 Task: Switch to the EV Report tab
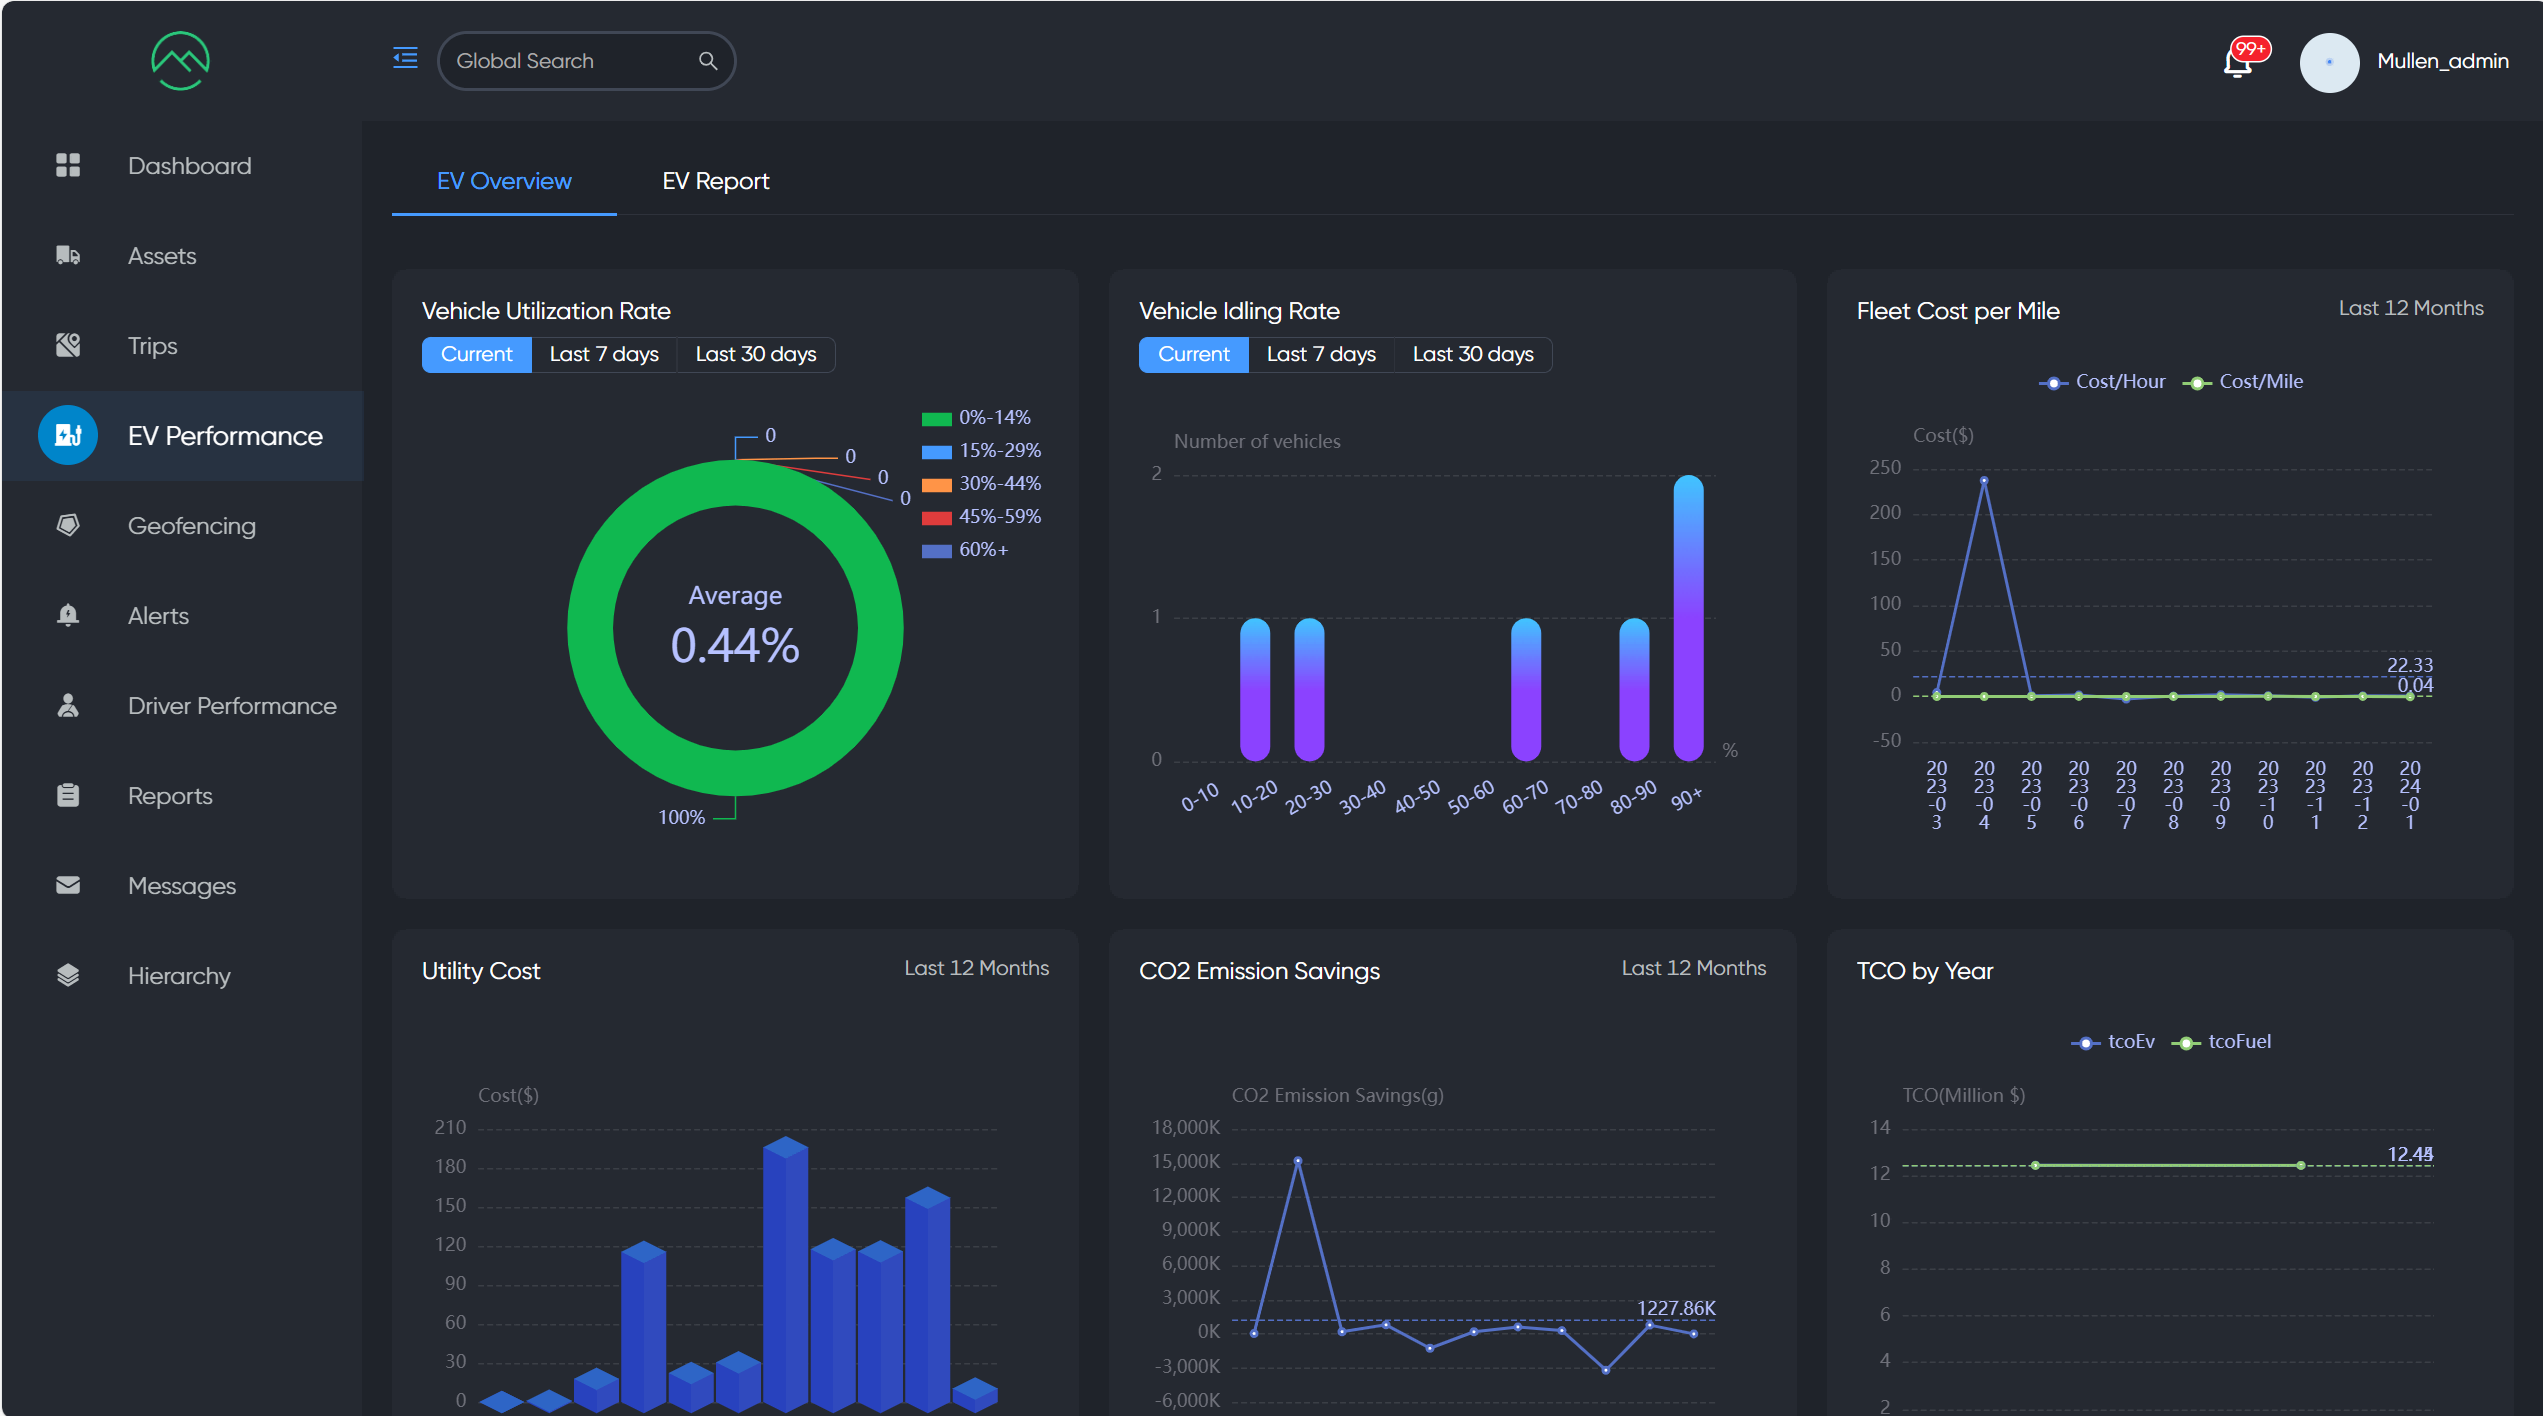715,181
